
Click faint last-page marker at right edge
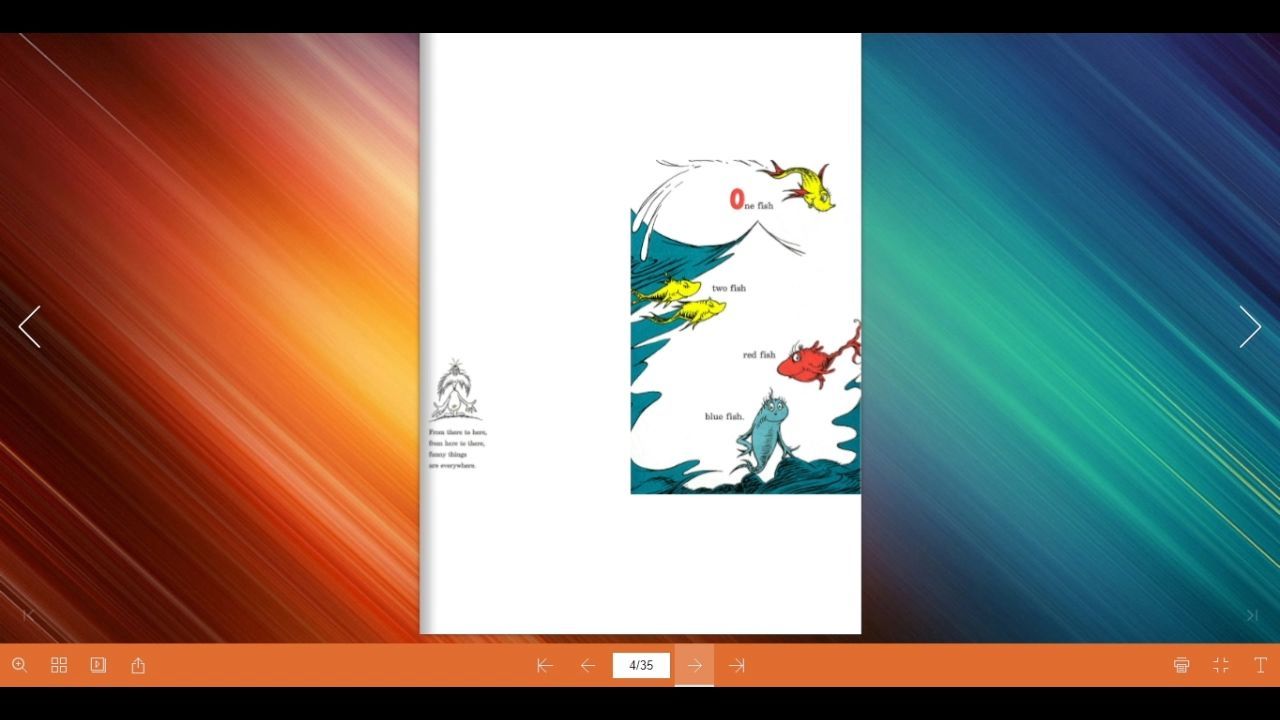[1251, 615]
